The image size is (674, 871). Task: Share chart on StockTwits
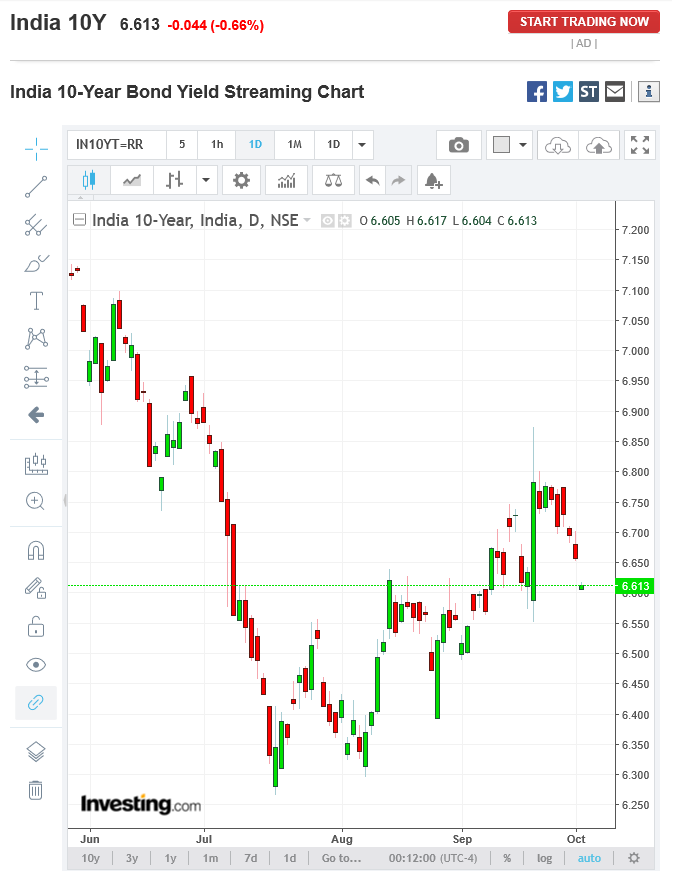pyautogui.click(x=589, y=92)
